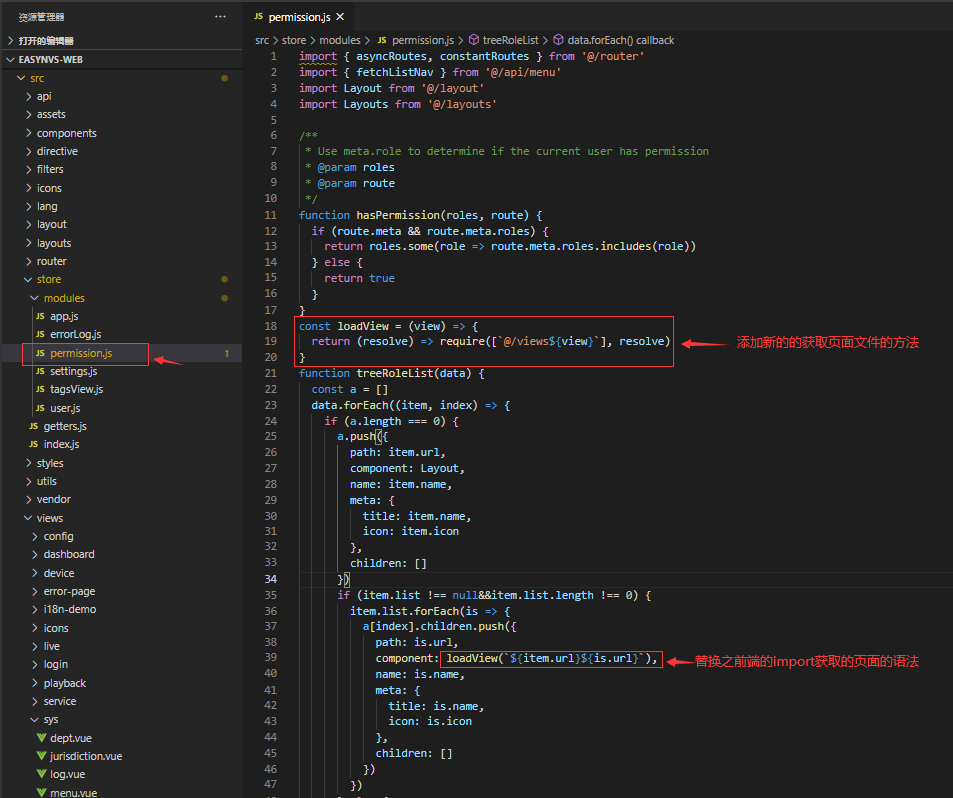
Task: Click the src breadcrumb segment
Action: point(262,40)
